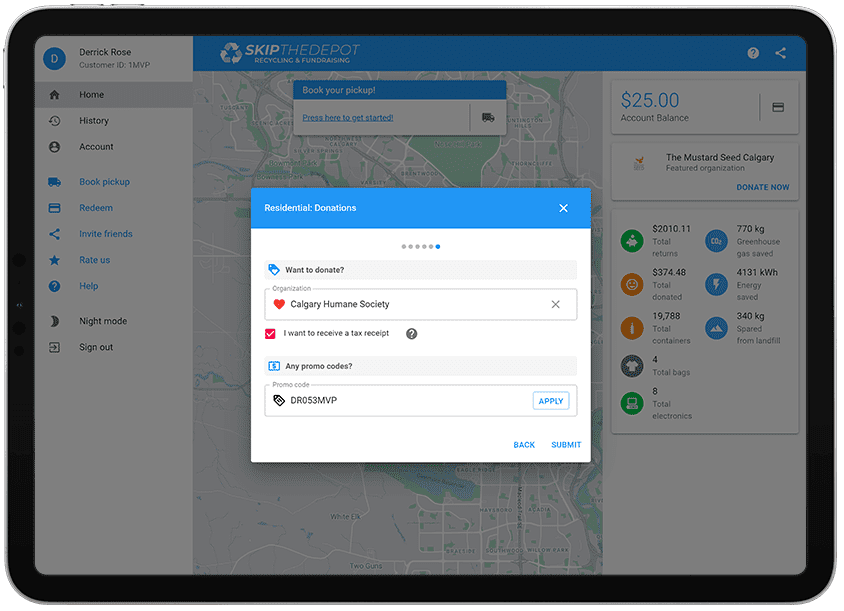Screen dimensions: 844x611
Task: Click the help question mark icon in header
Action: [753, 53]
